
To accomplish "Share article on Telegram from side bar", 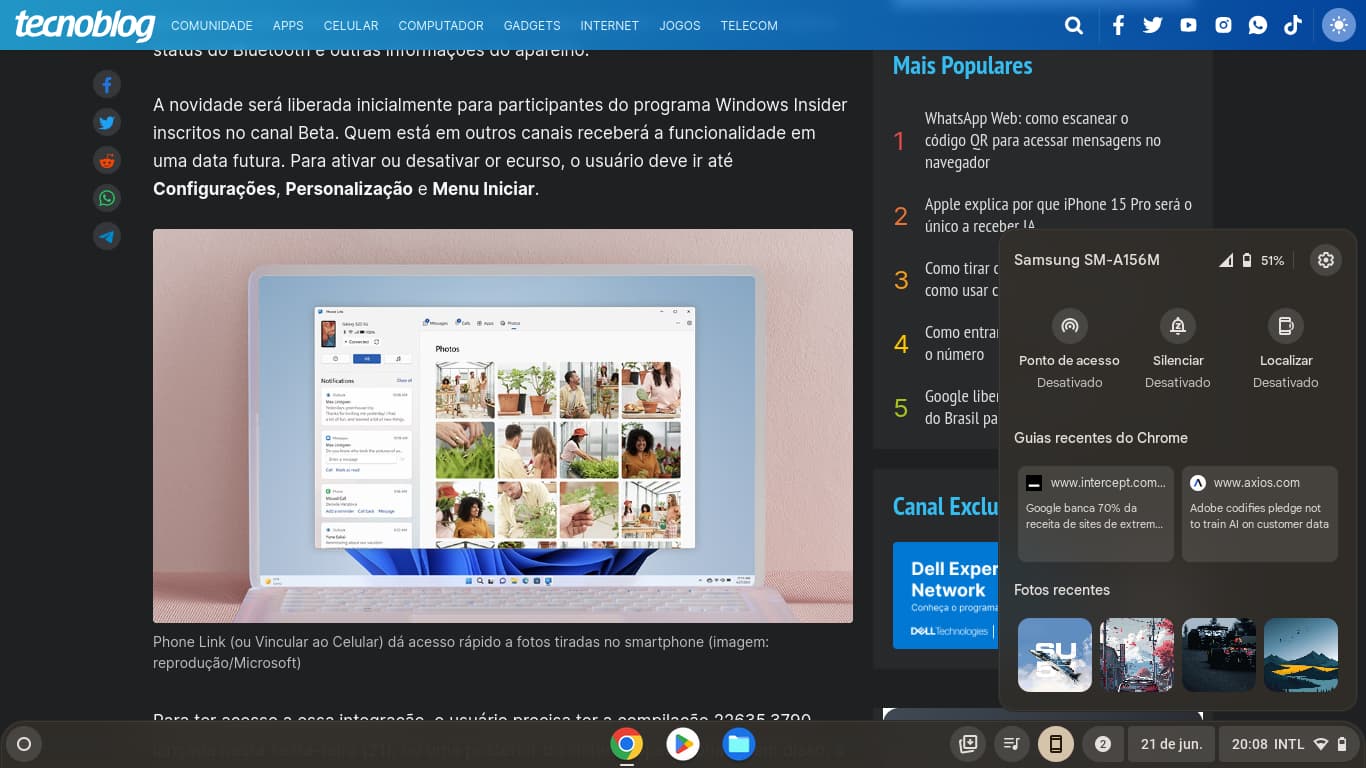I will coord(107,236).
